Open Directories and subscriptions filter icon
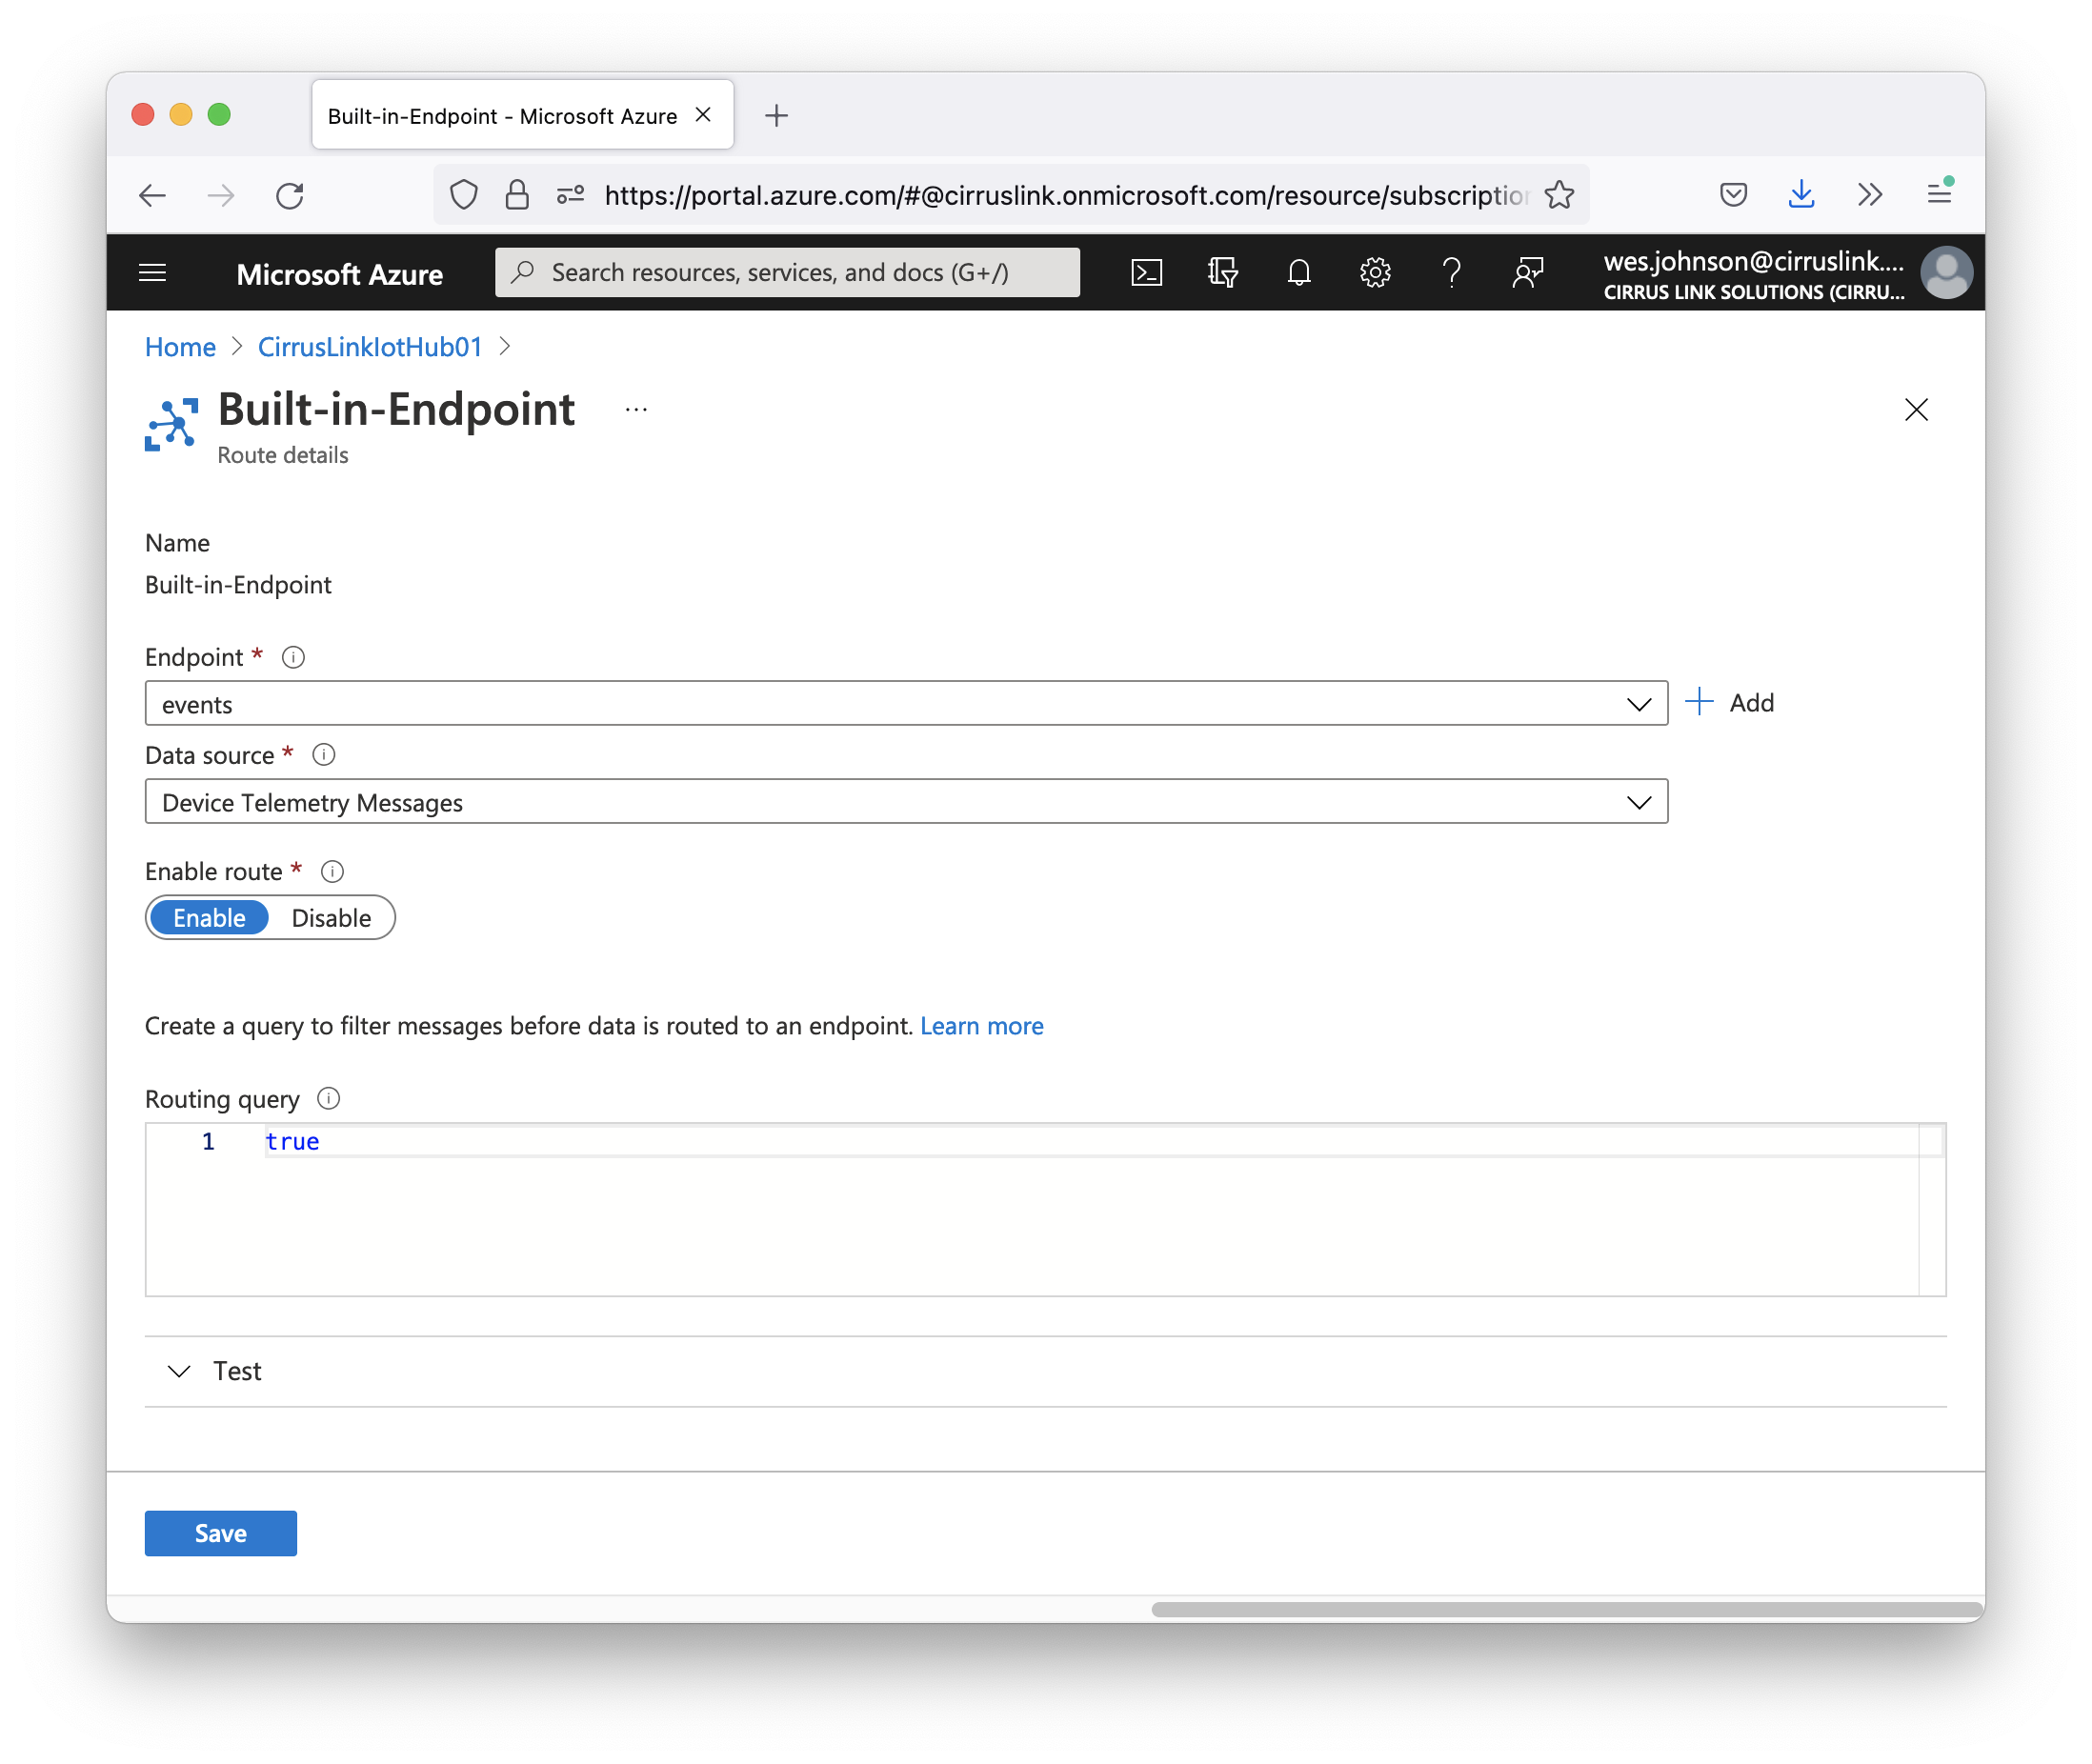Viewport: 2092px width, 1764px height. point(1222,273)
